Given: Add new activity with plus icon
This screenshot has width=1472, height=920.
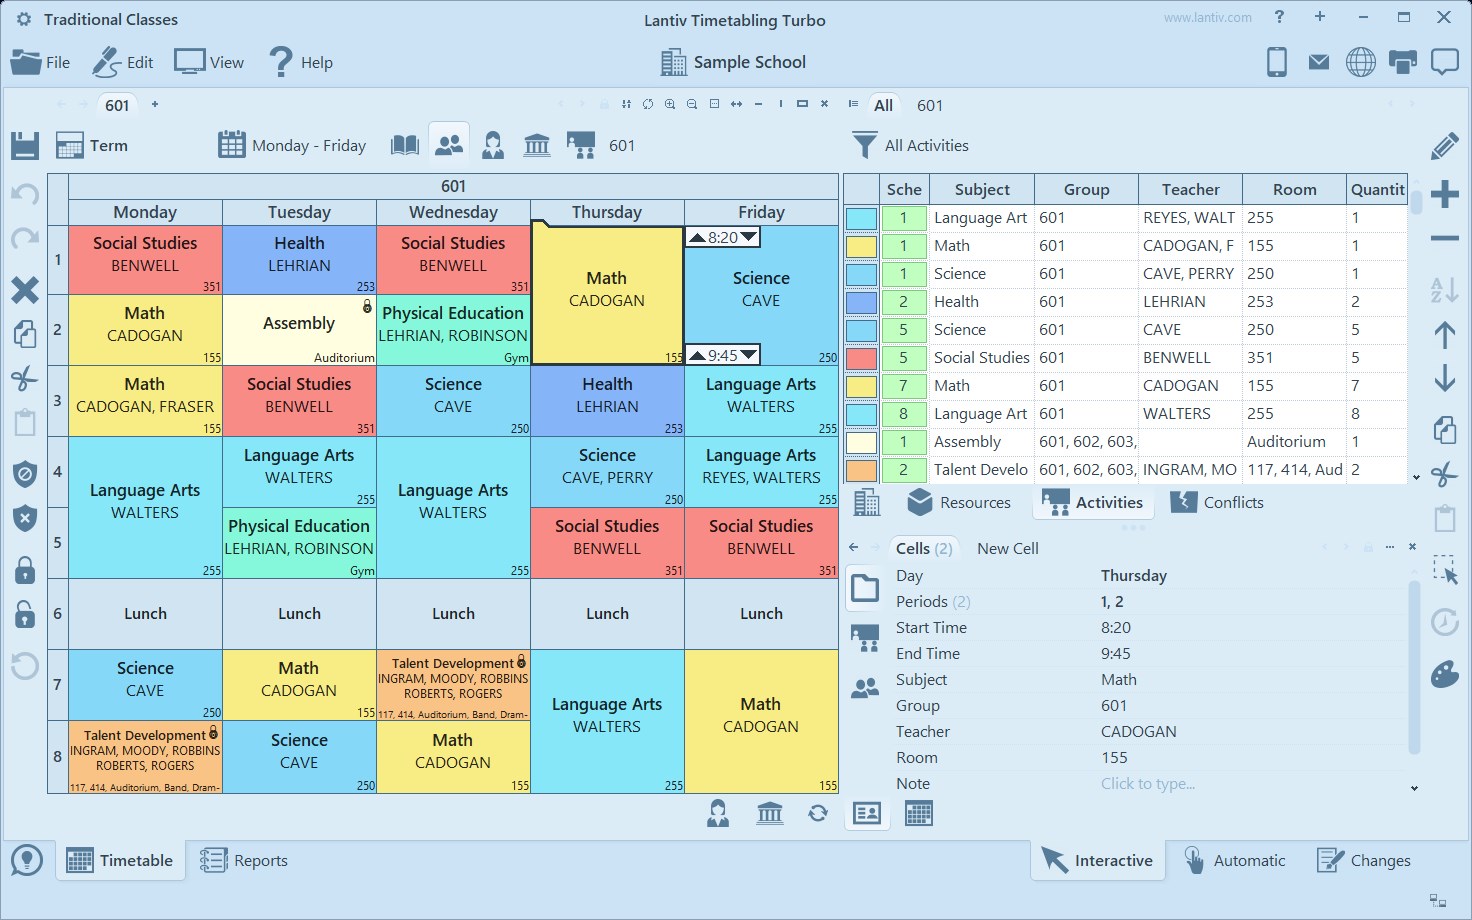Looking at the screenshot, I should 1444,193.
